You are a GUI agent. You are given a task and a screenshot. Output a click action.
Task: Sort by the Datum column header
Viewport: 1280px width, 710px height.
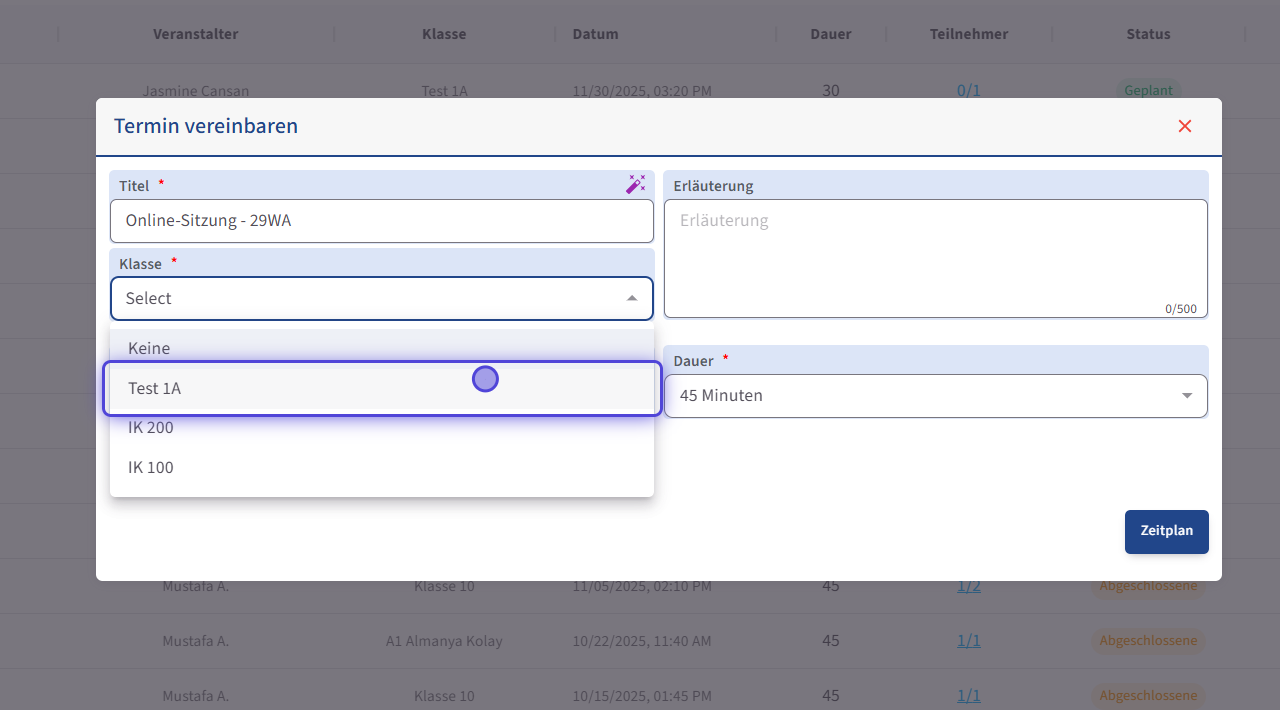595,34
